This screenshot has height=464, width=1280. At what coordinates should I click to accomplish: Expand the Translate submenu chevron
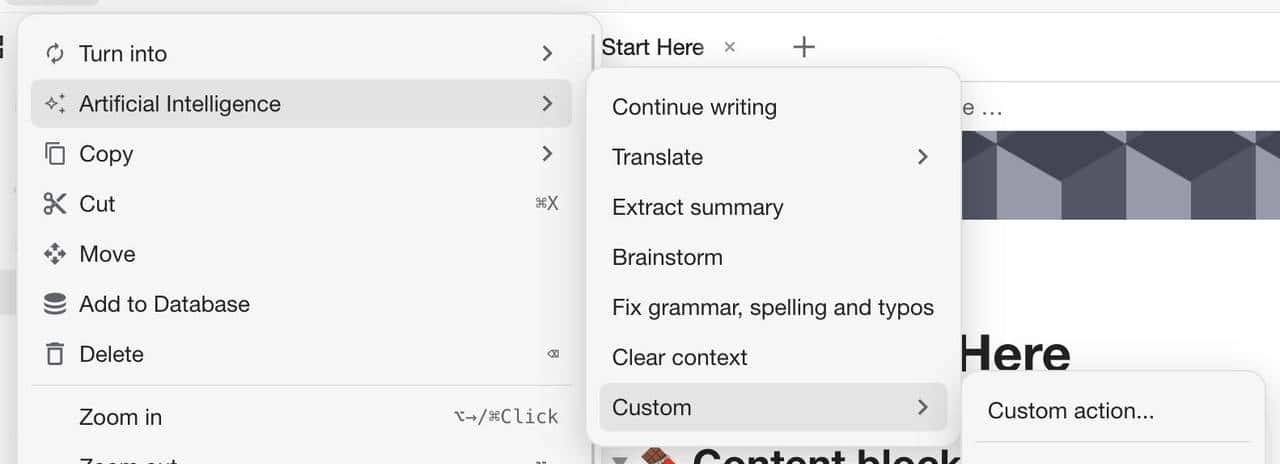pyautogui.click(x=922, y=157)
